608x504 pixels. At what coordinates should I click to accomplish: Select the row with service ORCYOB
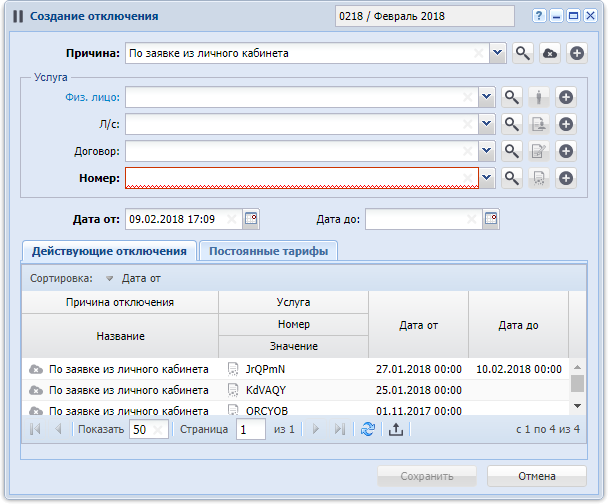coord(295,409)
